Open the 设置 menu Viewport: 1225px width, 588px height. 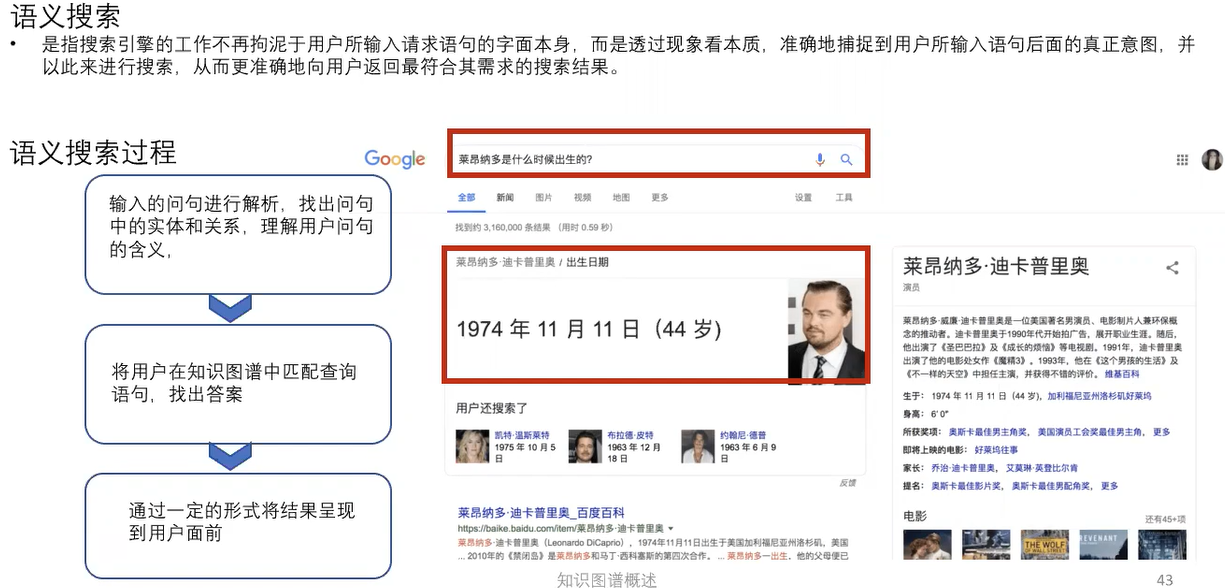tap(804, 197)
